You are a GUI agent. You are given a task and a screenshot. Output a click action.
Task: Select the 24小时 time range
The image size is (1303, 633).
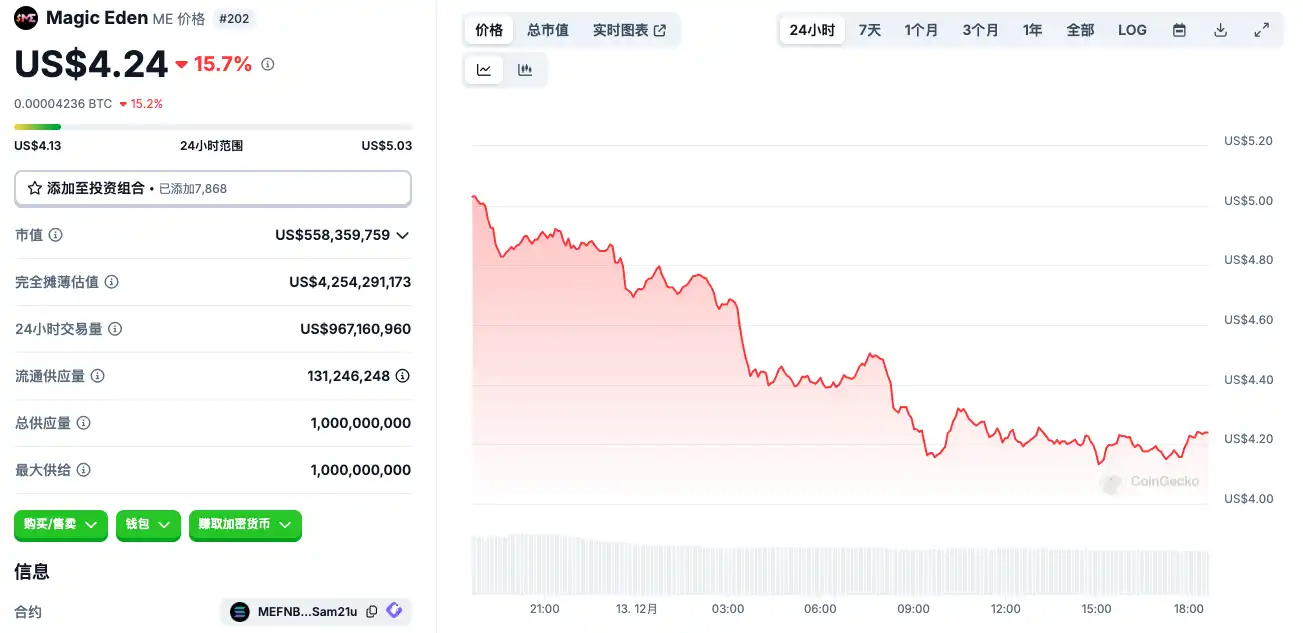(x=812, y=30)
